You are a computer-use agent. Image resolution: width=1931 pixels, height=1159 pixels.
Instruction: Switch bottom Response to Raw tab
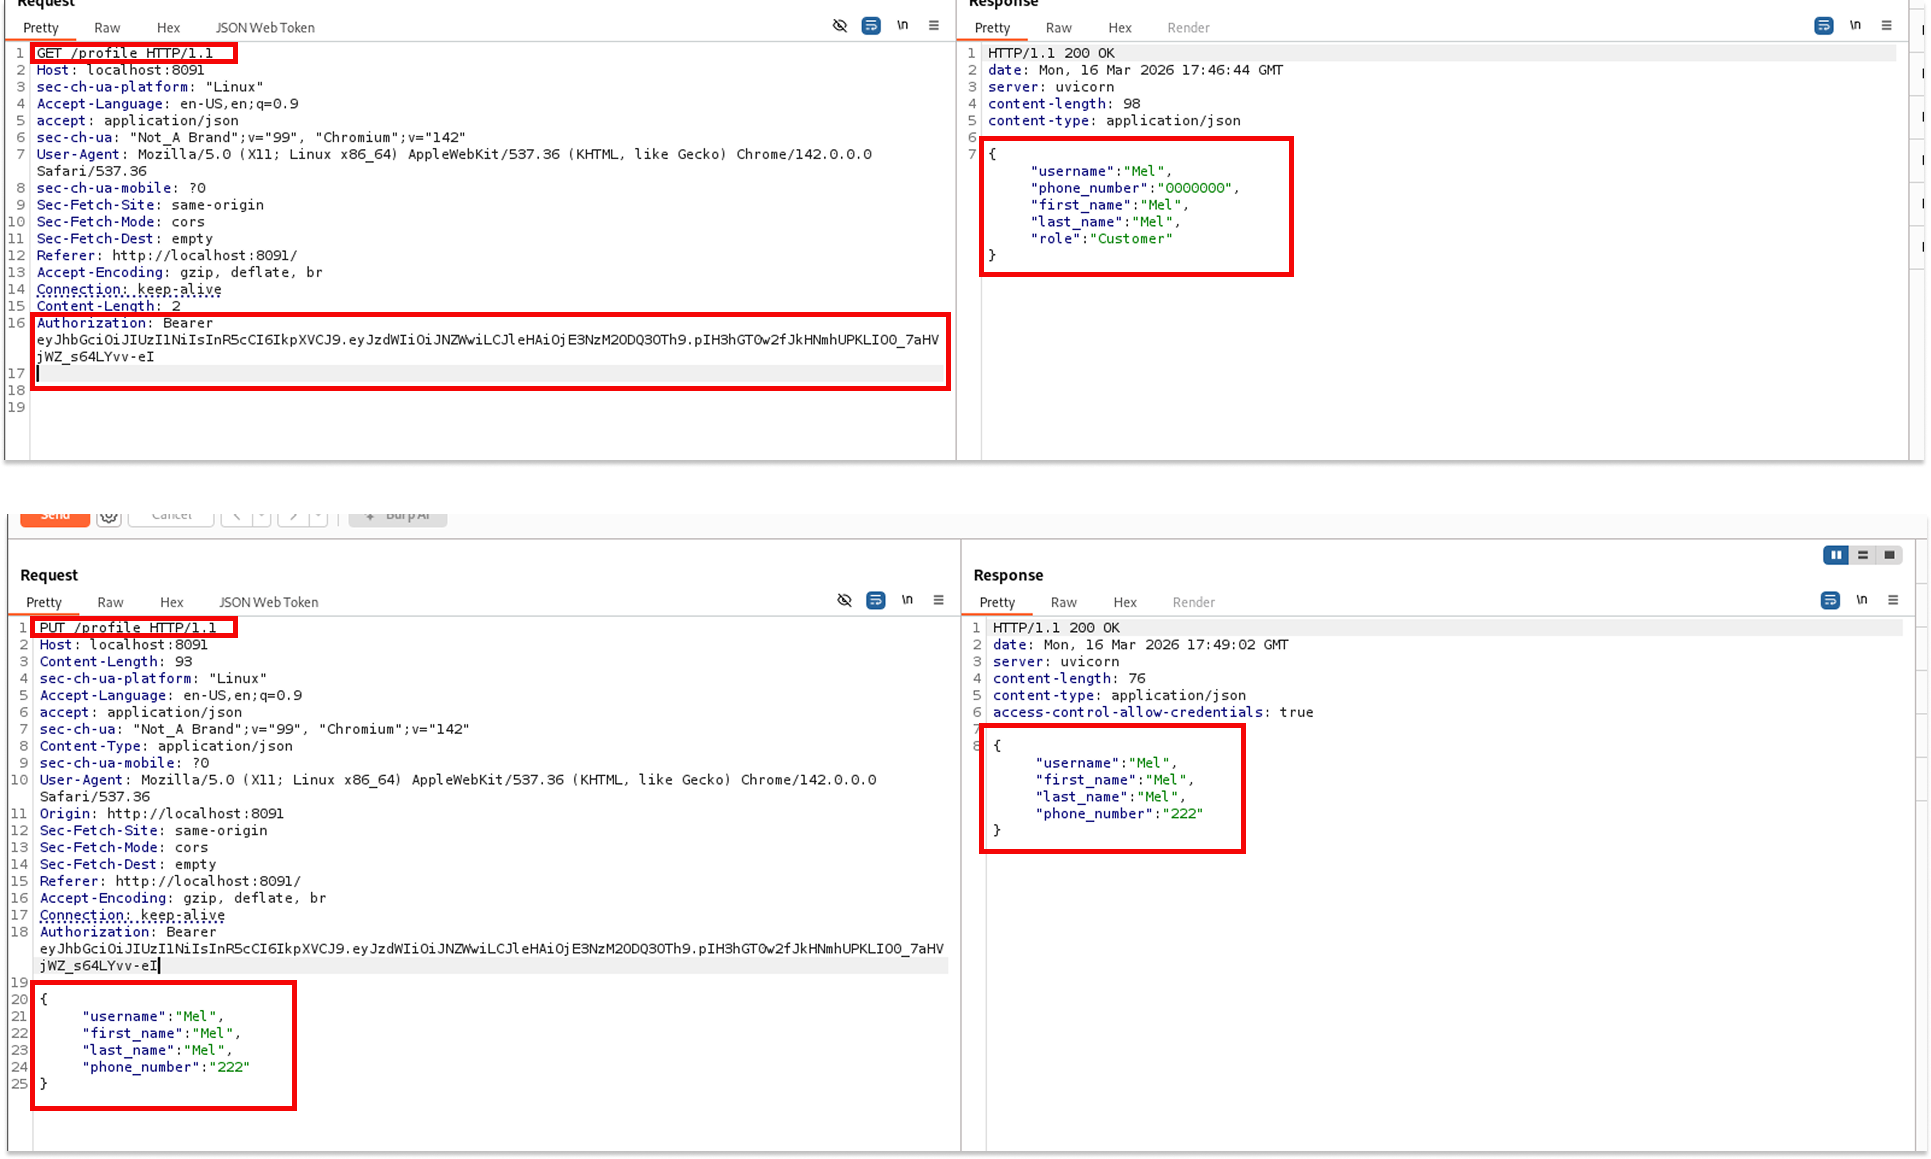point(1063,602)
